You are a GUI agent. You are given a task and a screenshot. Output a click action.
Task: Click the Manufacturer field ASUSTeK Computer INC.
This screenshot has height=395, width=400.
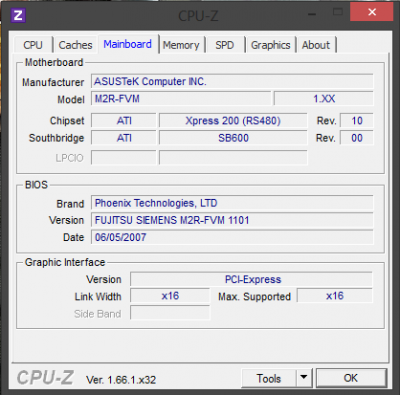tap(232, 82)
